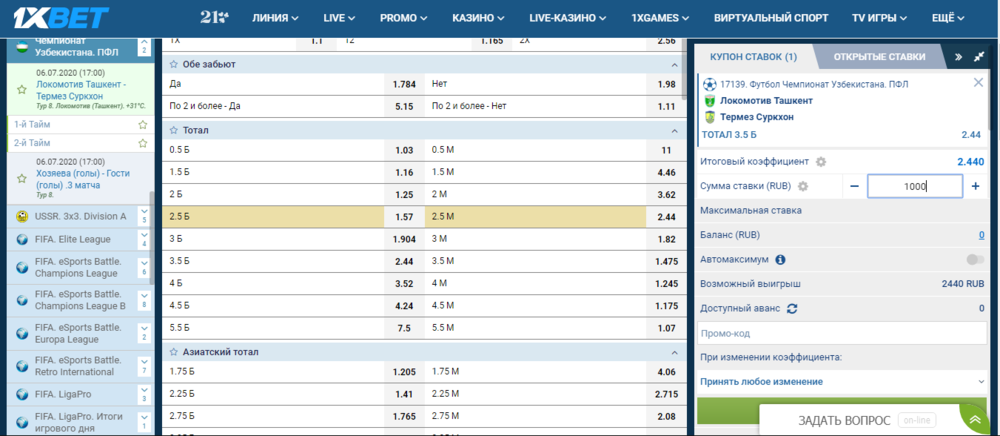This screenshot has height=436, width=1000.
Task: Collapse the bet slip panel icon
Action: coord(980,57)
